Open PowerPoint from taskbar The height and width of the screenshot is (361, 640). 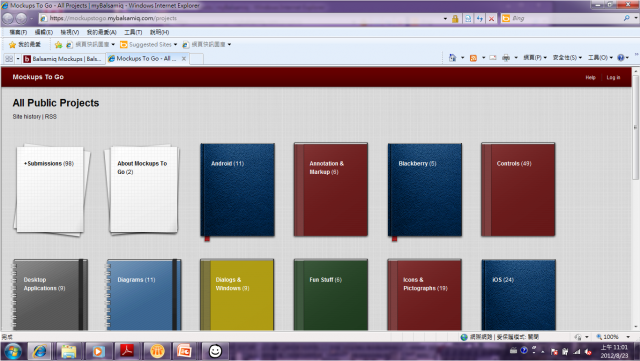[x=184, y=351]
